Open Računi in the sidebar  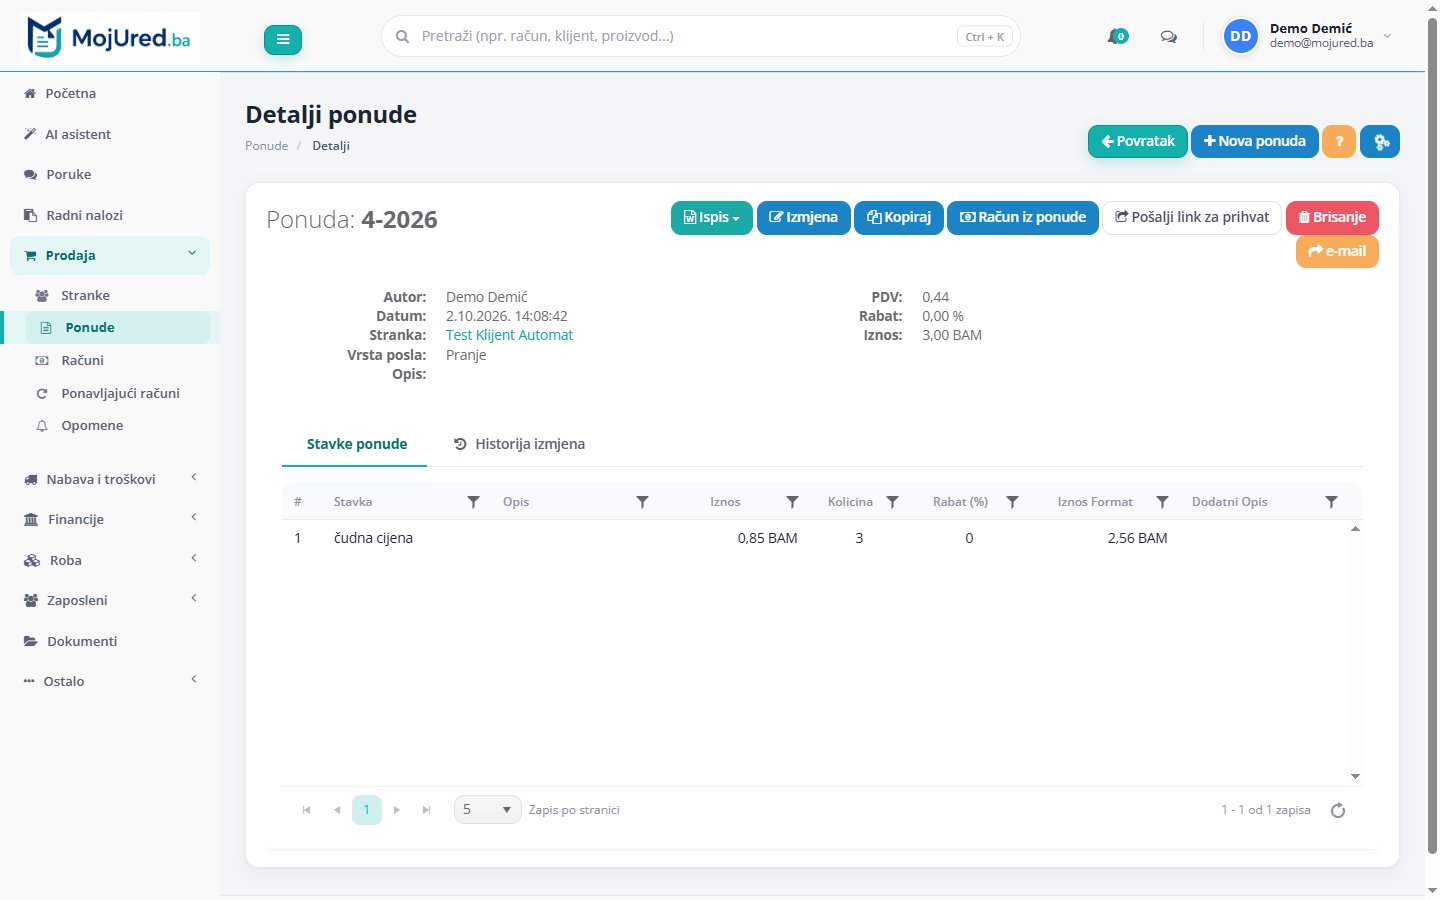pyautogui.click(x=82, y=360)
